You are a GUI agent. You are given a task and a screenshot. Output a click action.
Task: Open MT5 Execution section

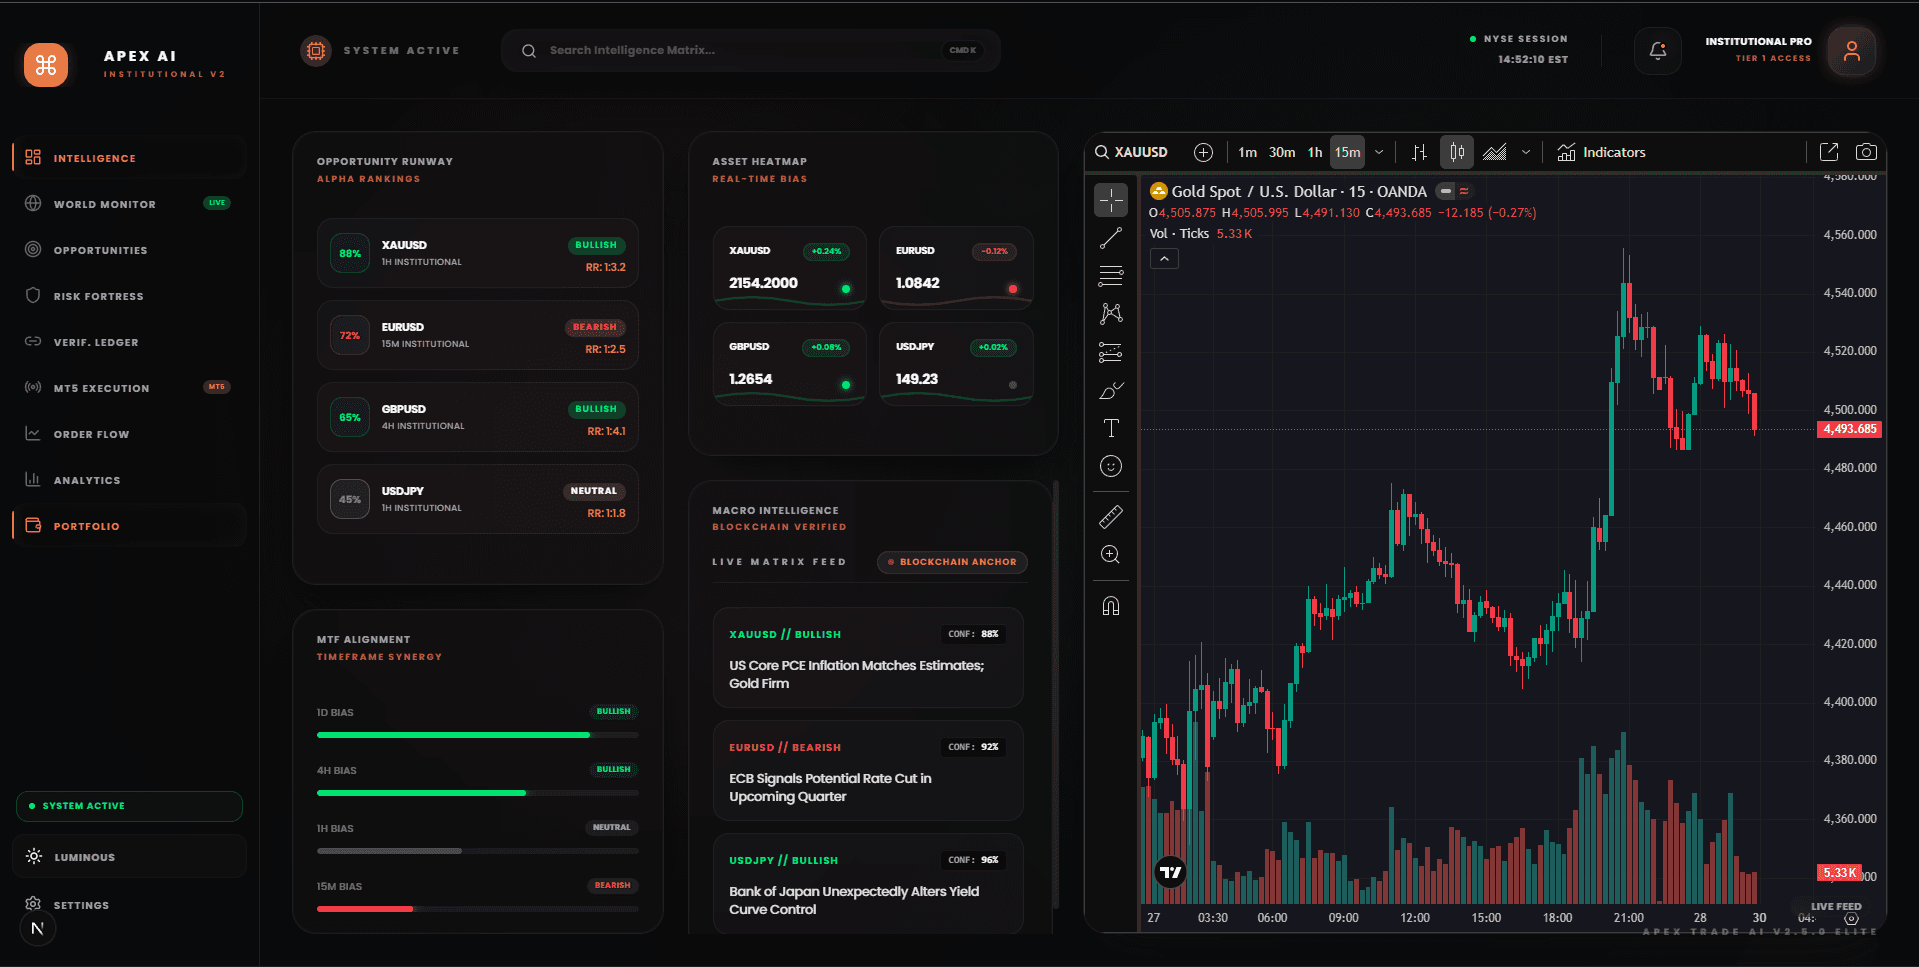tap(130, 388)
